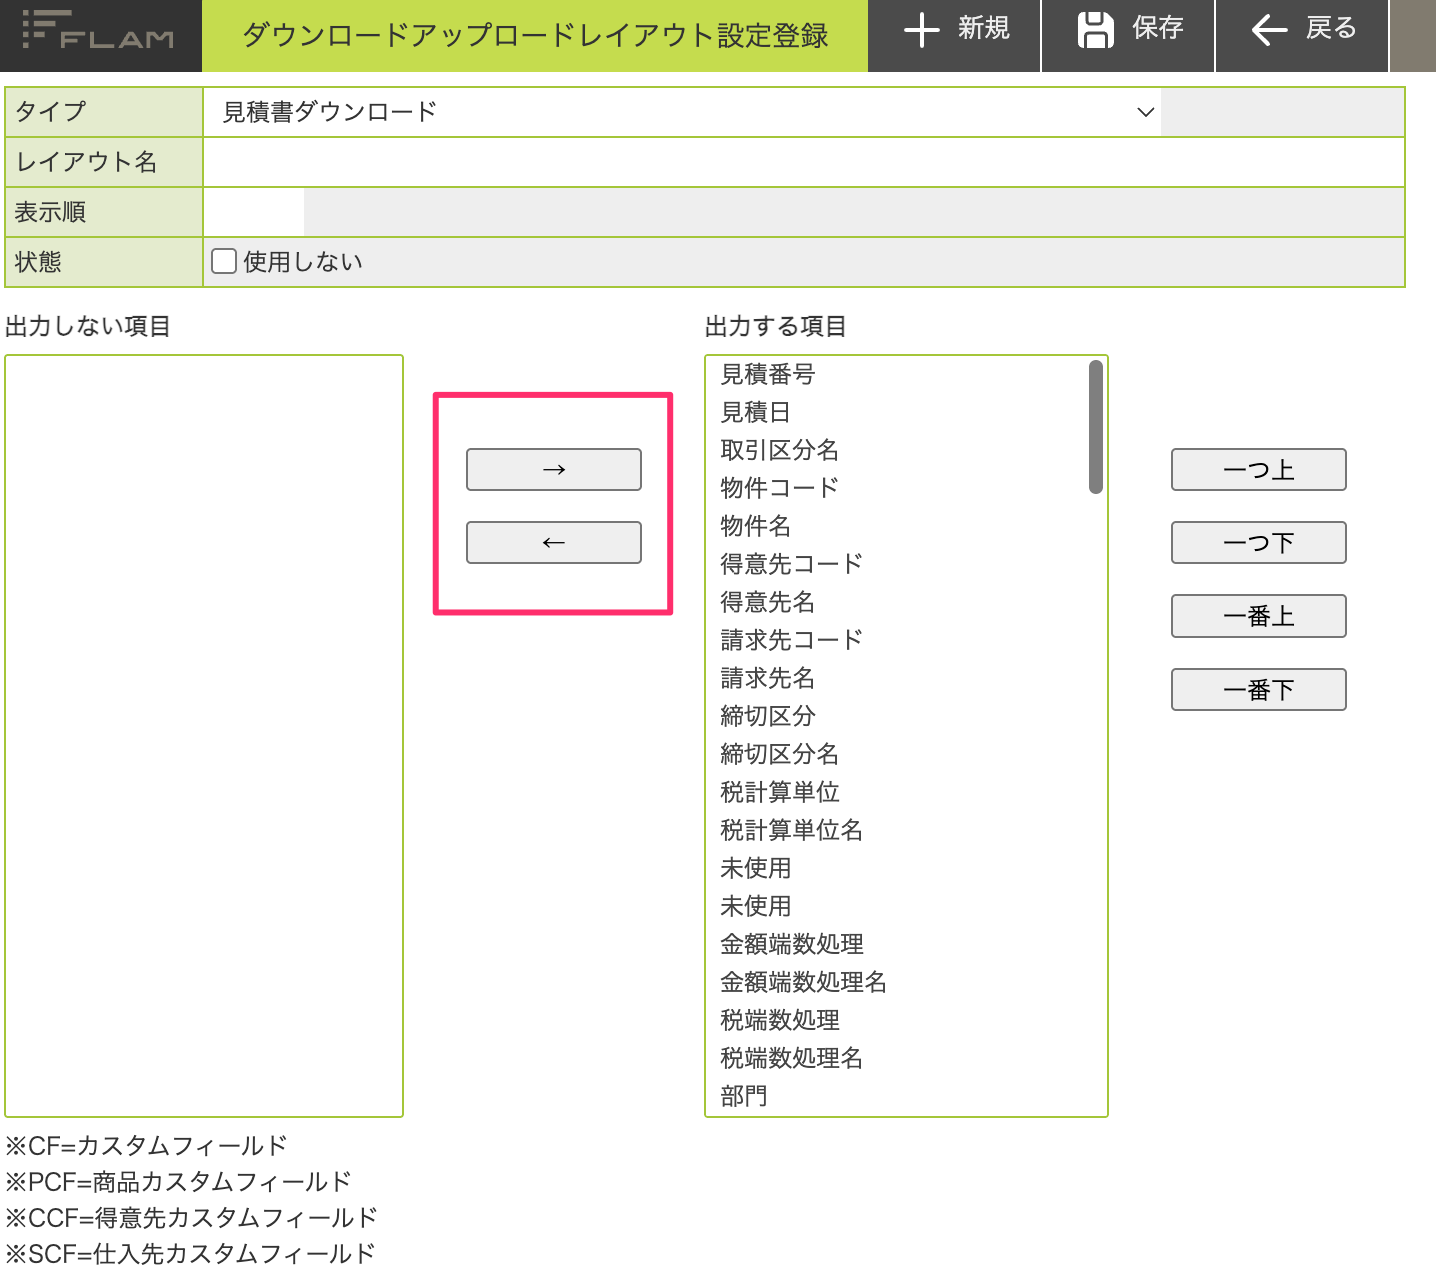Viewport: 1436px width, 1288px height.
Task: Click into the レイアウト名 input field
Action: click(804, 162)
